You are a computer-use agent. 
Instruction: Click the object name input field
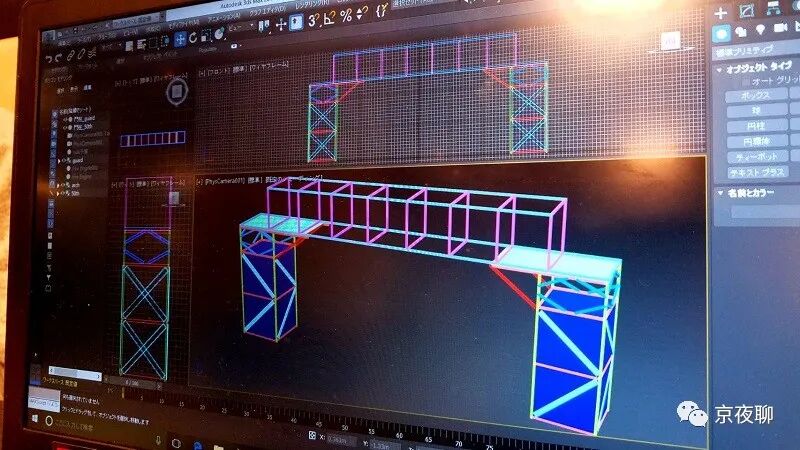pos(765,211)
